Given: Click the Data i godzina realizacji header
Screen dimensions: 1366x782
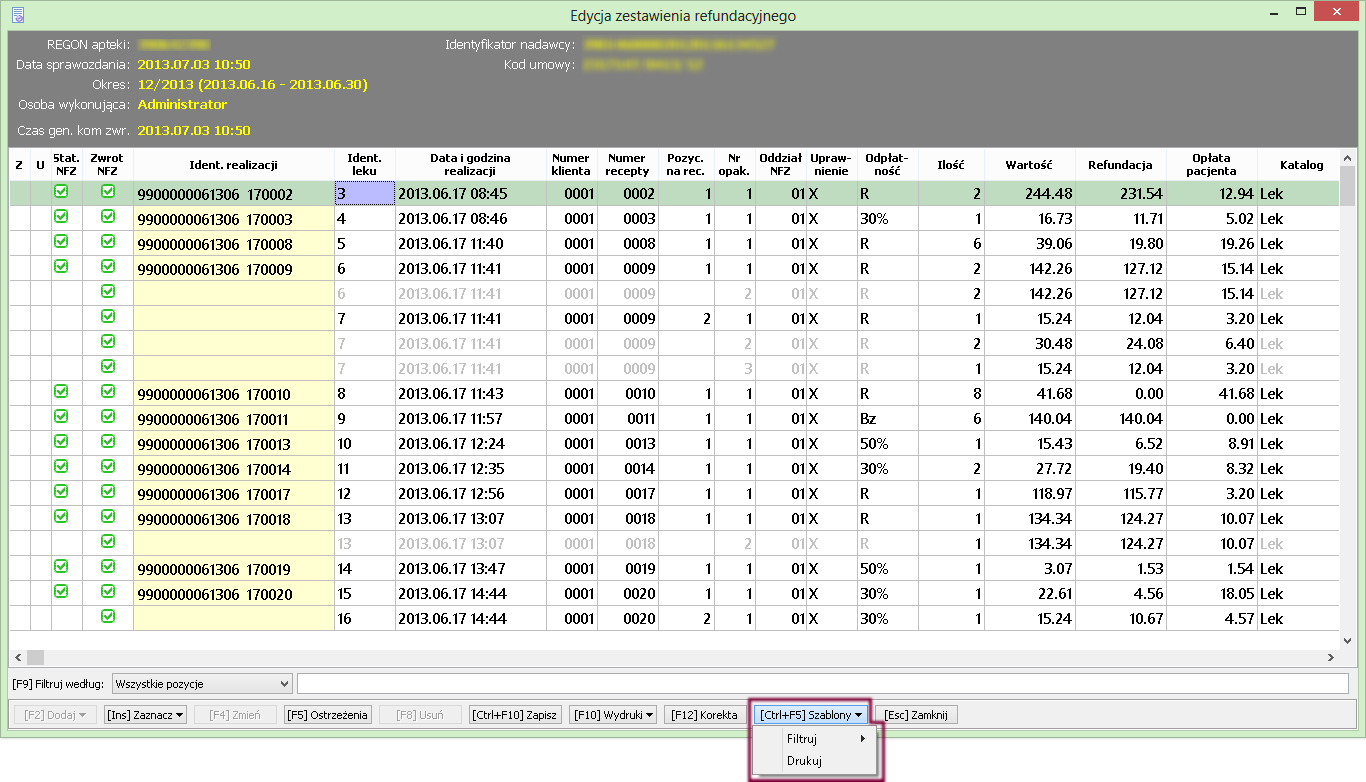Looking at the screenshot, I should click(471, 165).
